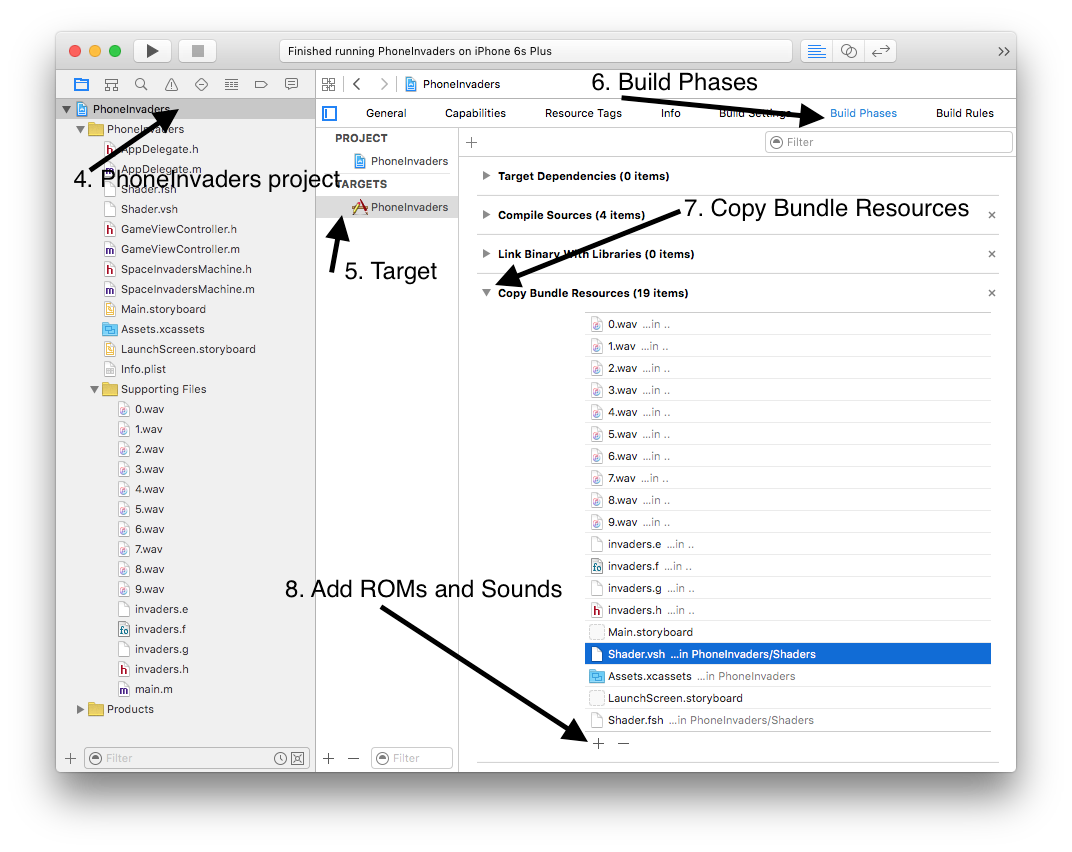Expand Target Dependencies section
Viewport: 1072px width, 852px height.
pyautogui.click(x=486, y=176)
